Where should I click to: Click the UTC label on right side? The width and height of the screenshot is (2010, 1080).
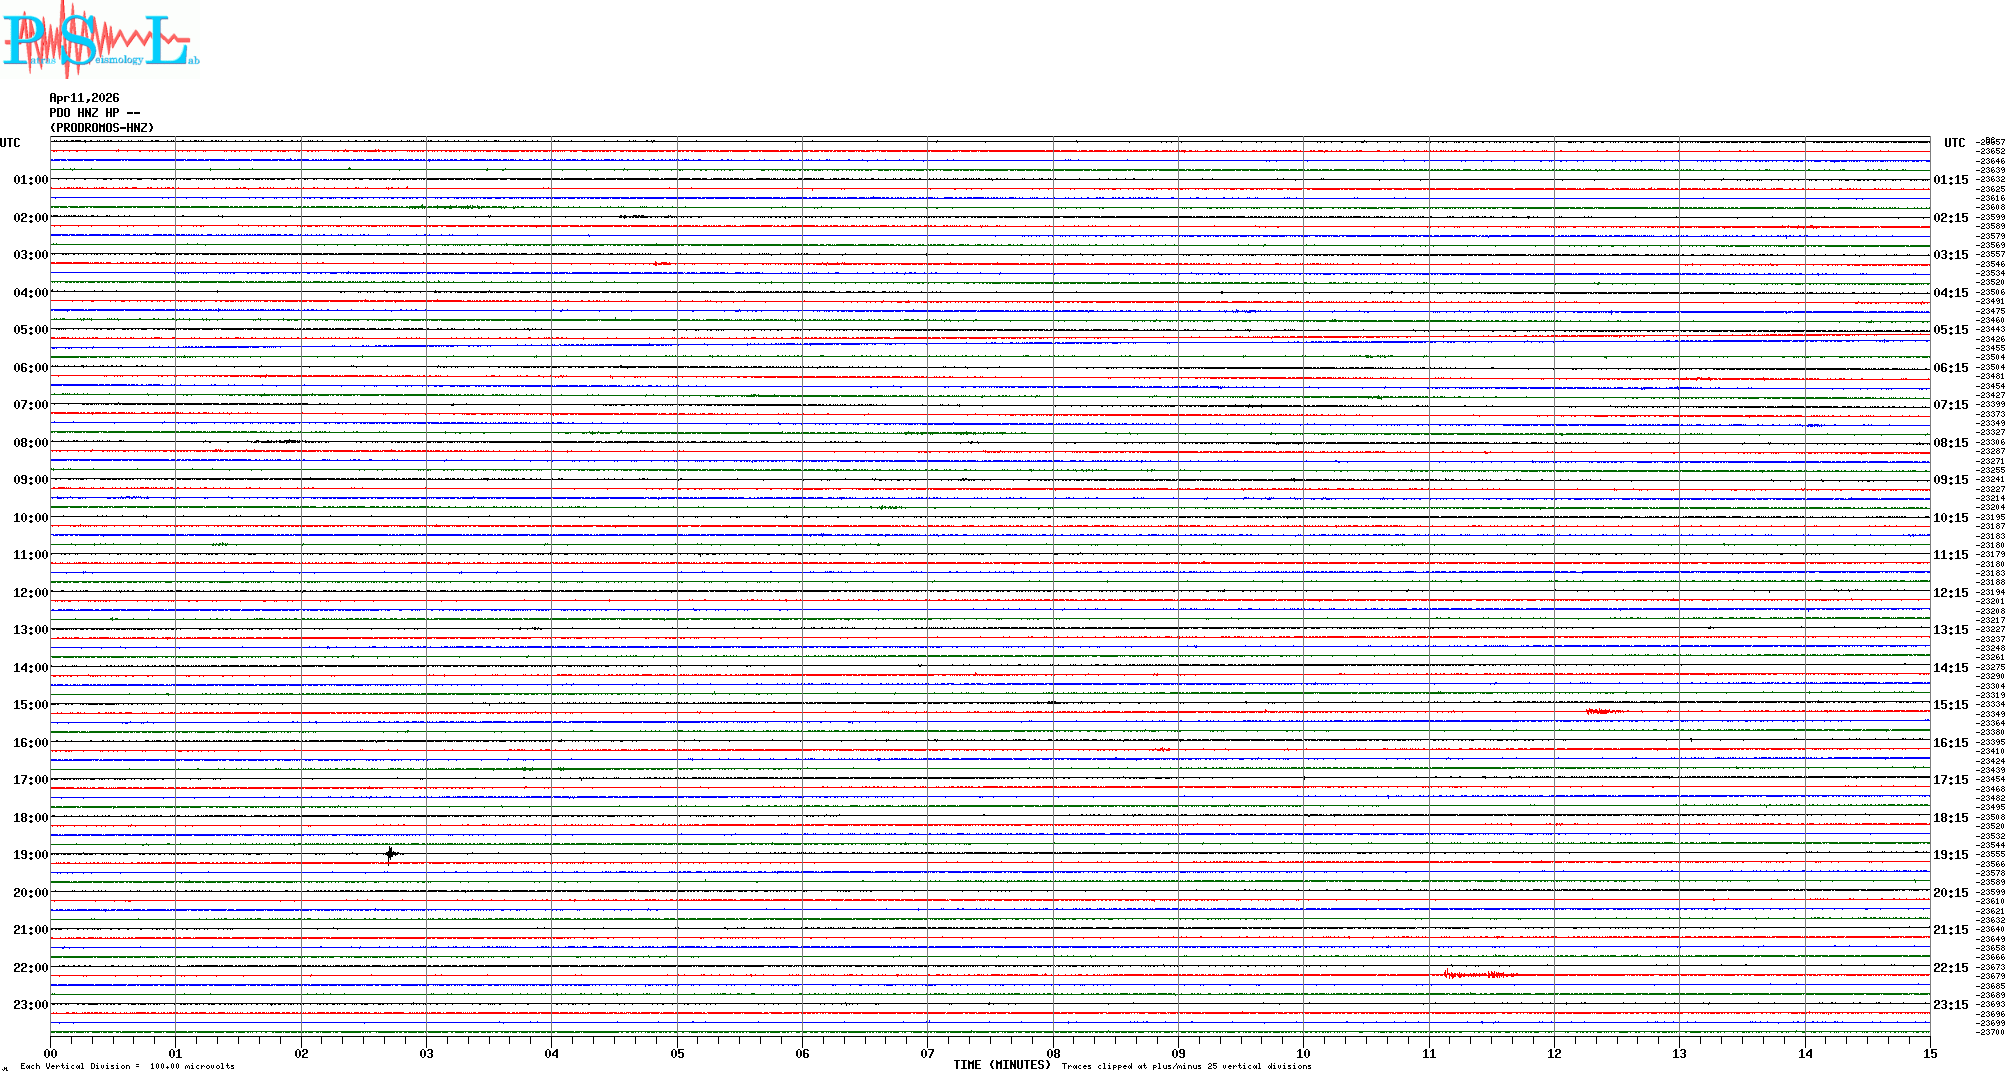pyautogui.click(x=1954, y=143)
